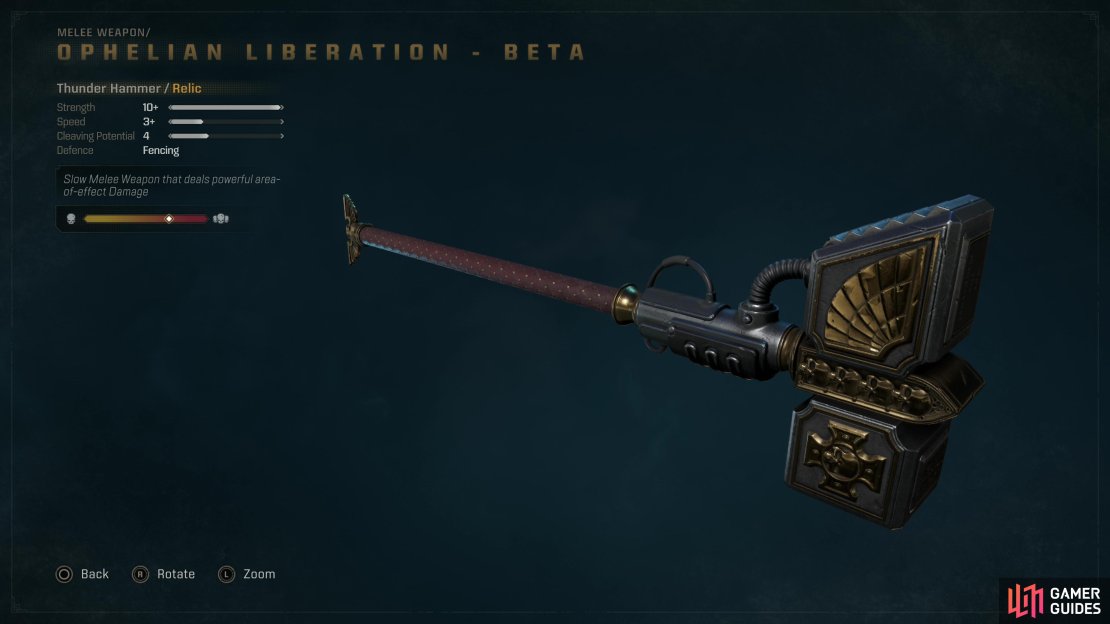Click the L stick Zoom icon
Image resolution: width=1110 pixels, height=624 pixels.
(226, 574)
